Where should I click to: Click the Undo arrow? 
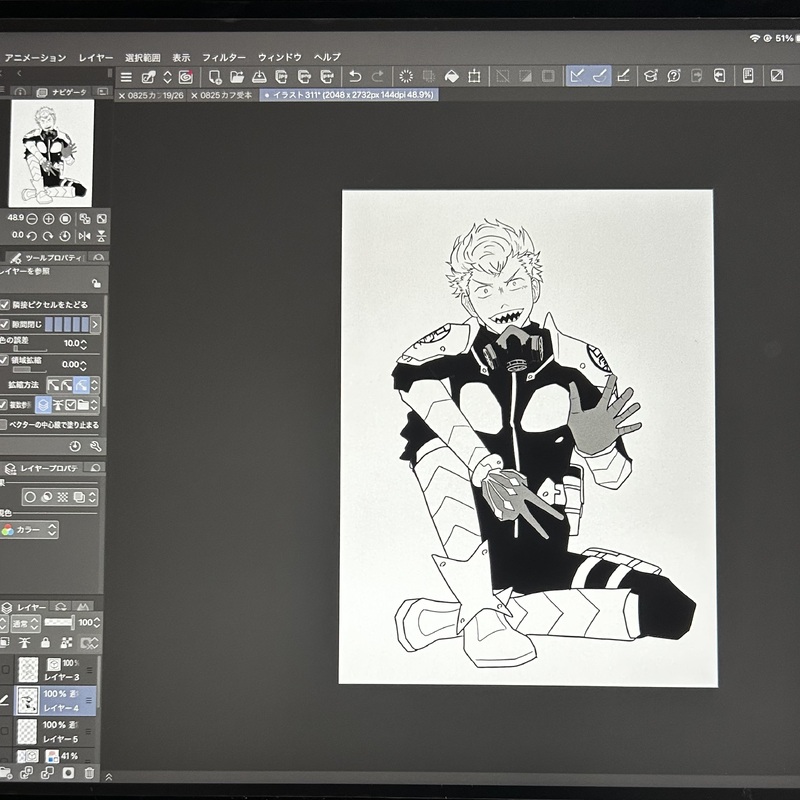click(355, 77)
